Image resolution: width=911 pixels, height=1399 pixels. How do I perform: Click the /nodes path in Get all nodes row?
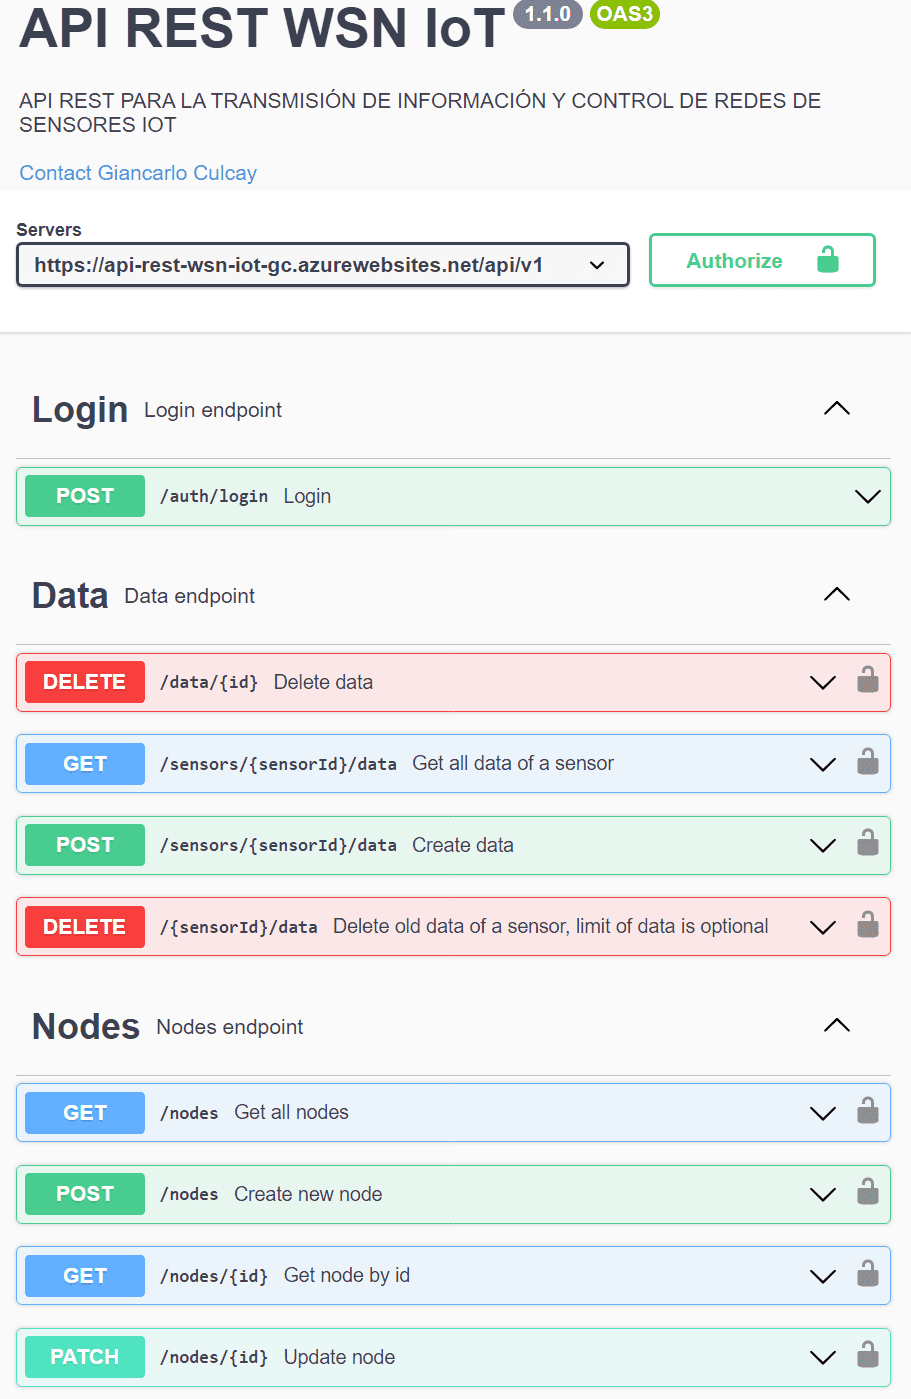point(189,1113)
